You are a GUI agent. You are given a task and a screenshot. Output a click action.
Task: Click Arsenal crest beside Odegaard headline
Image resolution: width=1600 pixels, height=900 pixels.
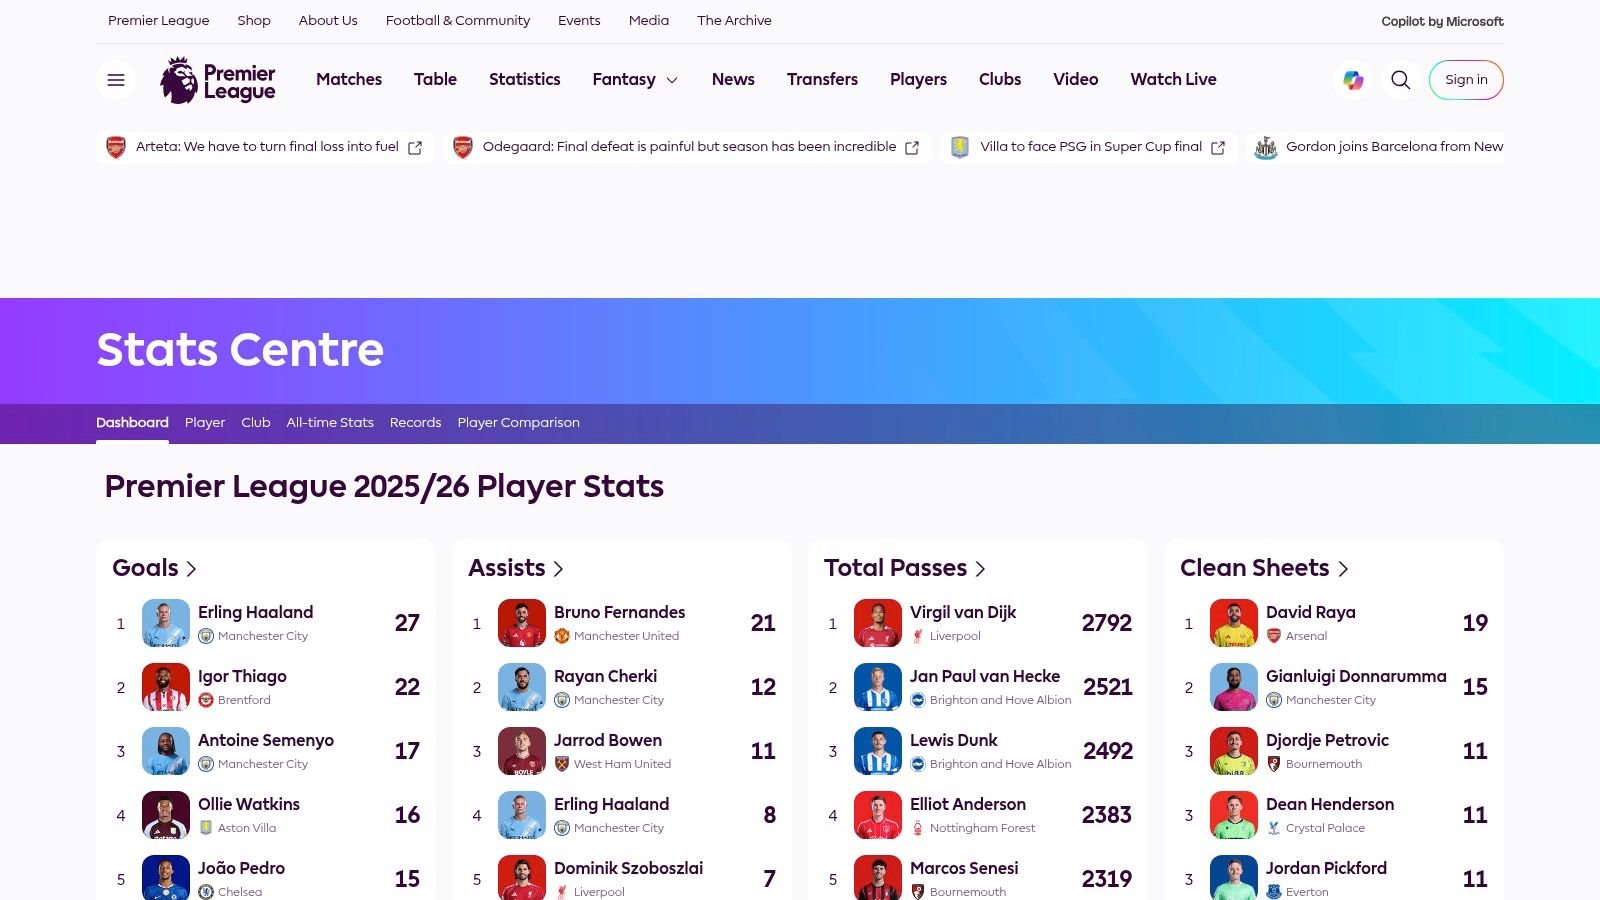coord(463,147)
